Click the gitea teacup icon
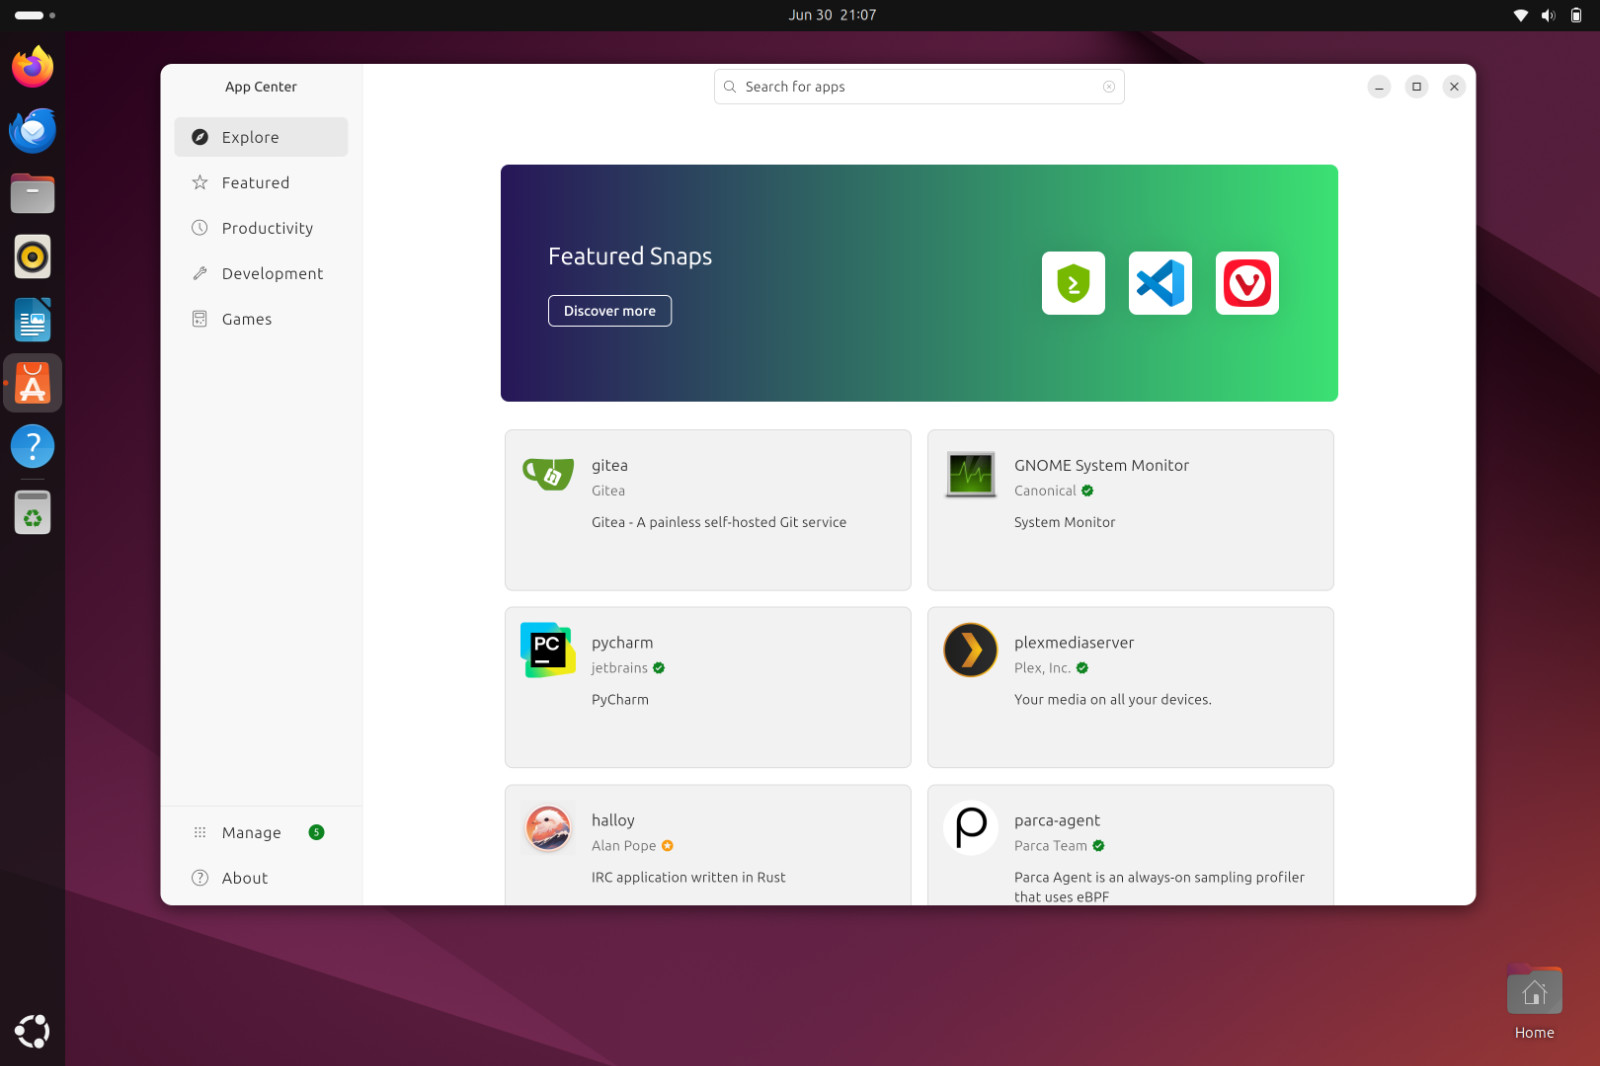Screen dimensions: 1600x1066 pyautogui.click(x=548, y=473)
